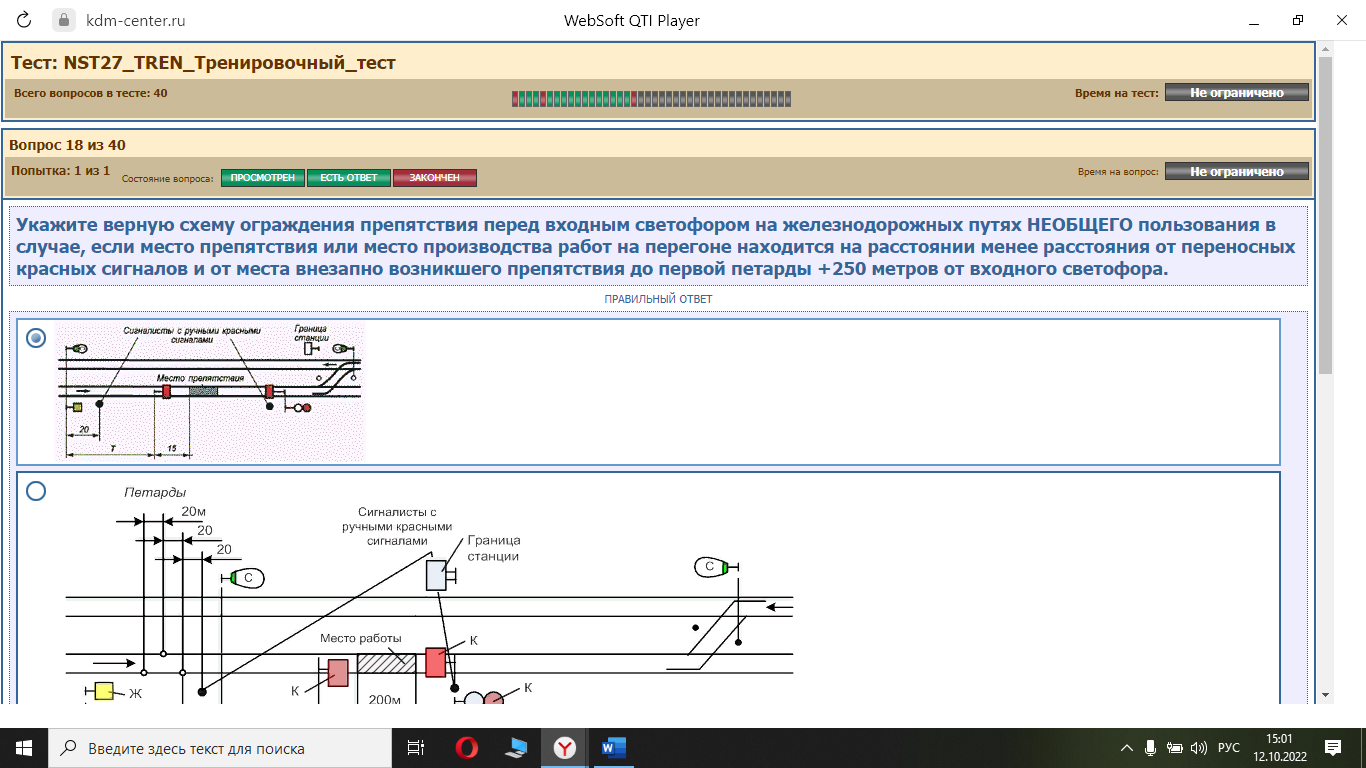
Task: Click the Вопрос 18 из 40 heading
Action: 68,145
